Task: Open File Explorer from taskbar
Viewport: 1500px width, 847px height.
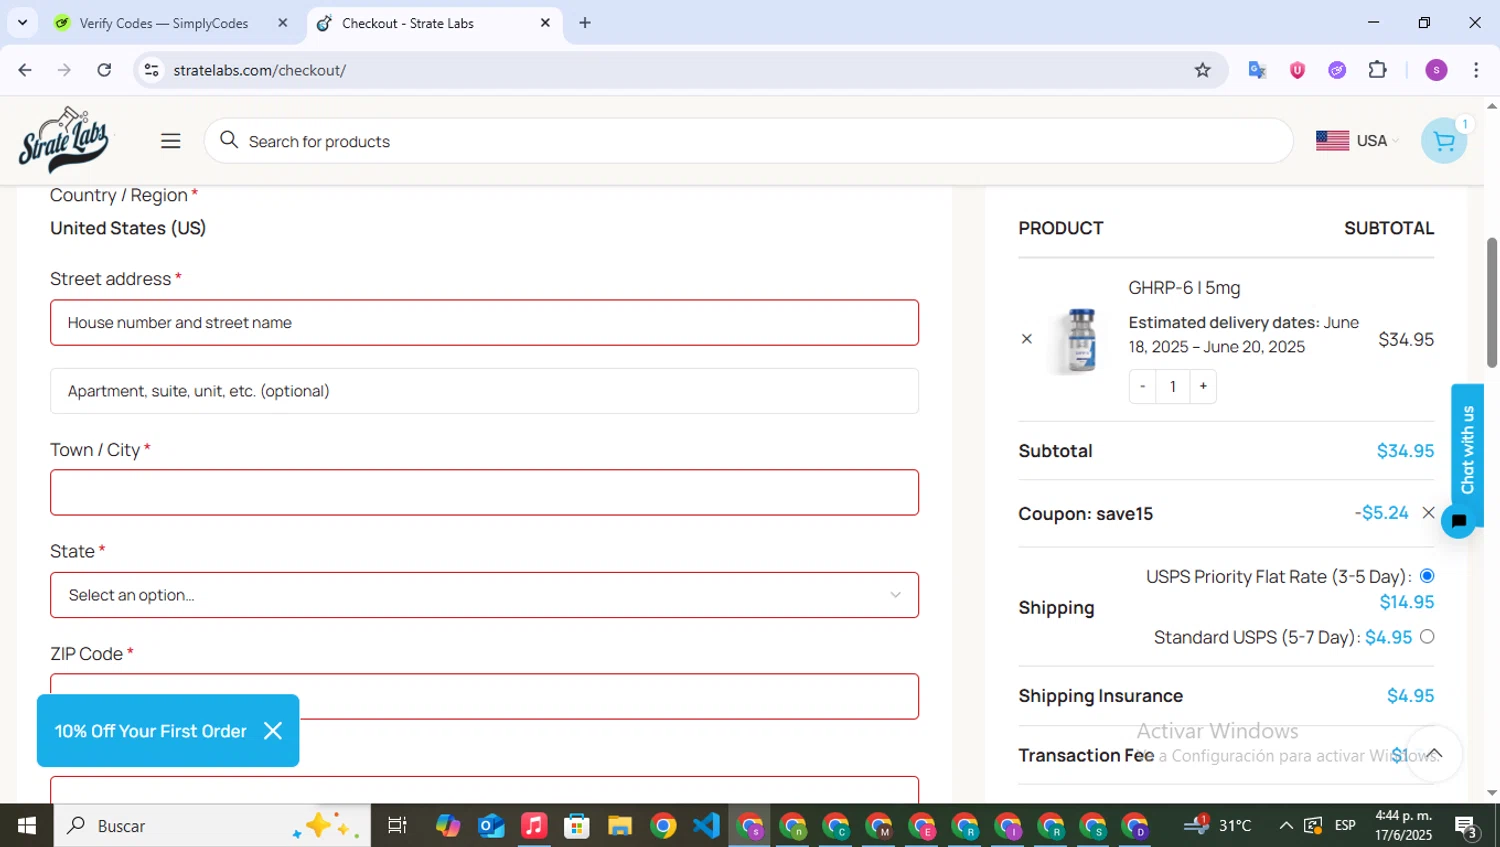Action: 620,826
